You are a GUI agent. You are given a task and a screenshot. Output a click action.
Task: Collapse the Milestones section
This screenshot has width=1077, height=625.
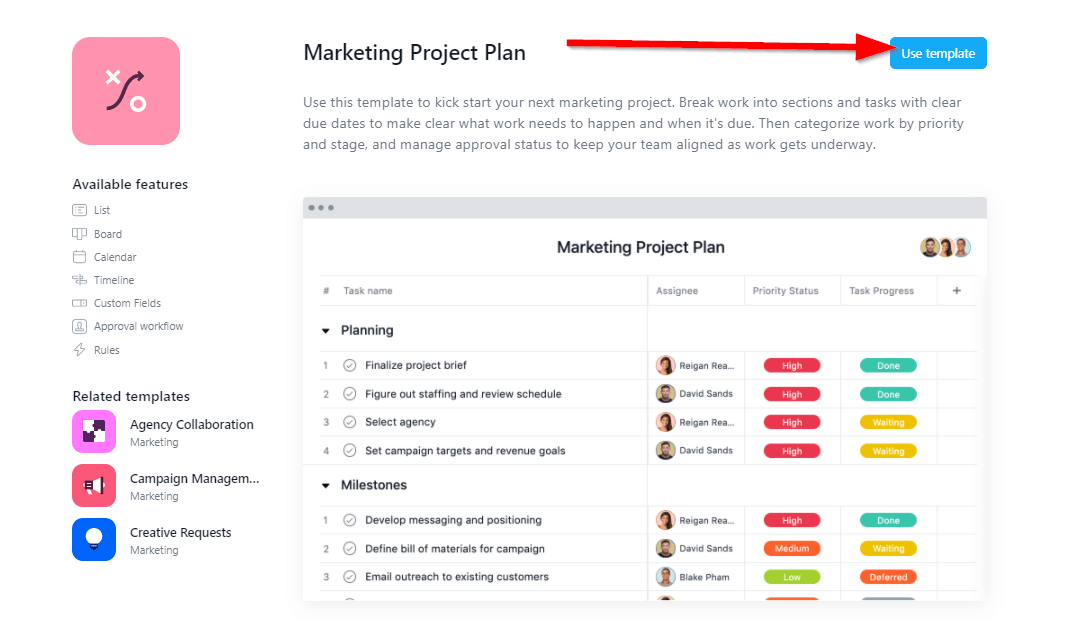(x=326, y=486)
